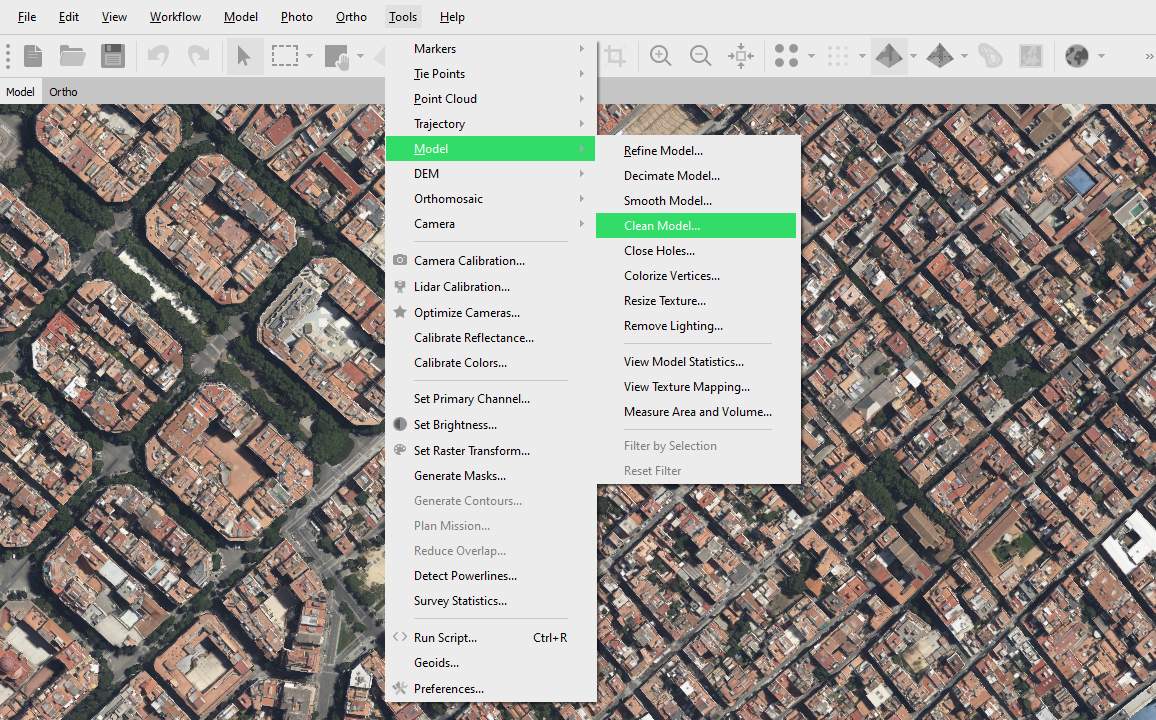Switch to the Ortho tab
The image size is (1156, 720).
click(x=63, y=92)
